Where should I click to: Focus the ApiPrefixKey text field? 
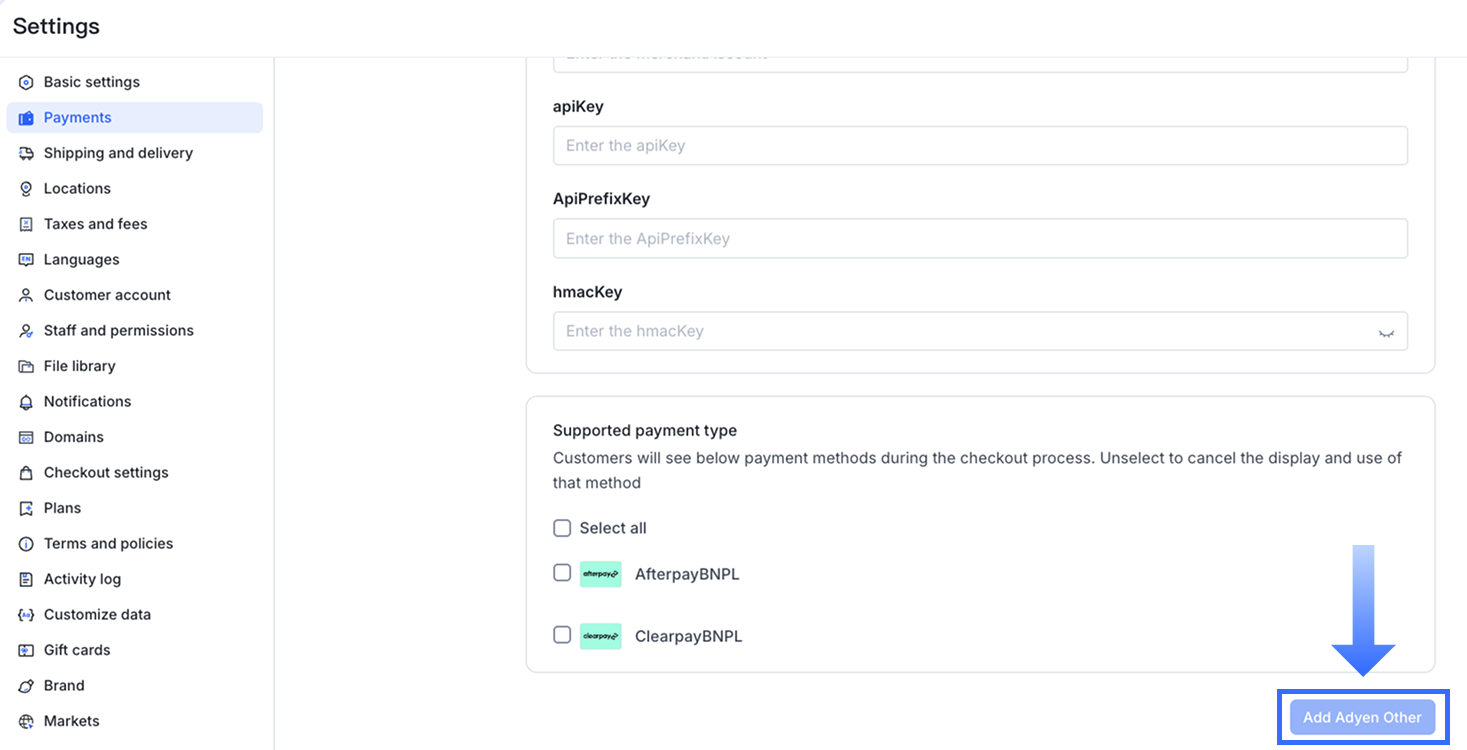[x=980, y=239]
